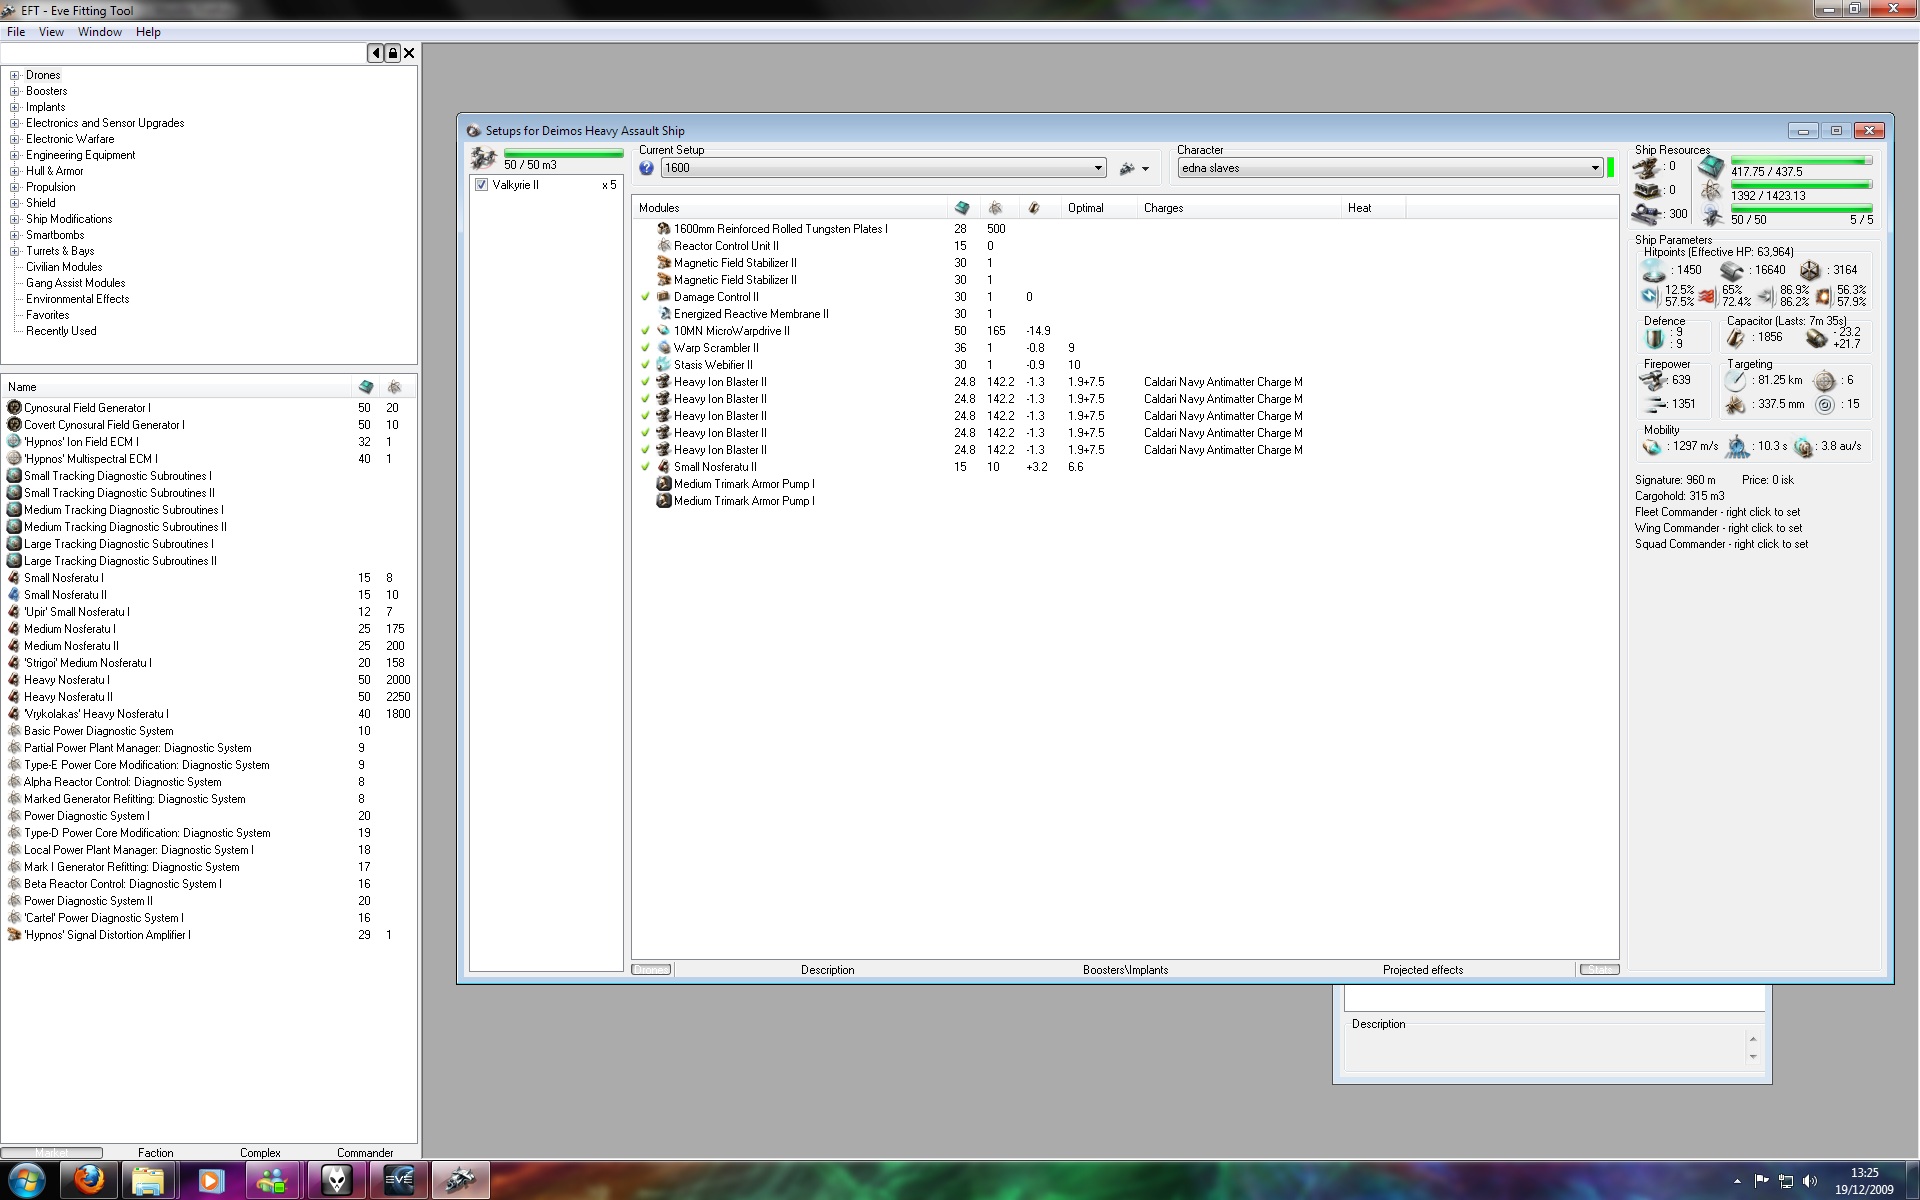Toggle the Damage Control II active checkmark
1920x1200 pixels.
click(x=645, y=297)
